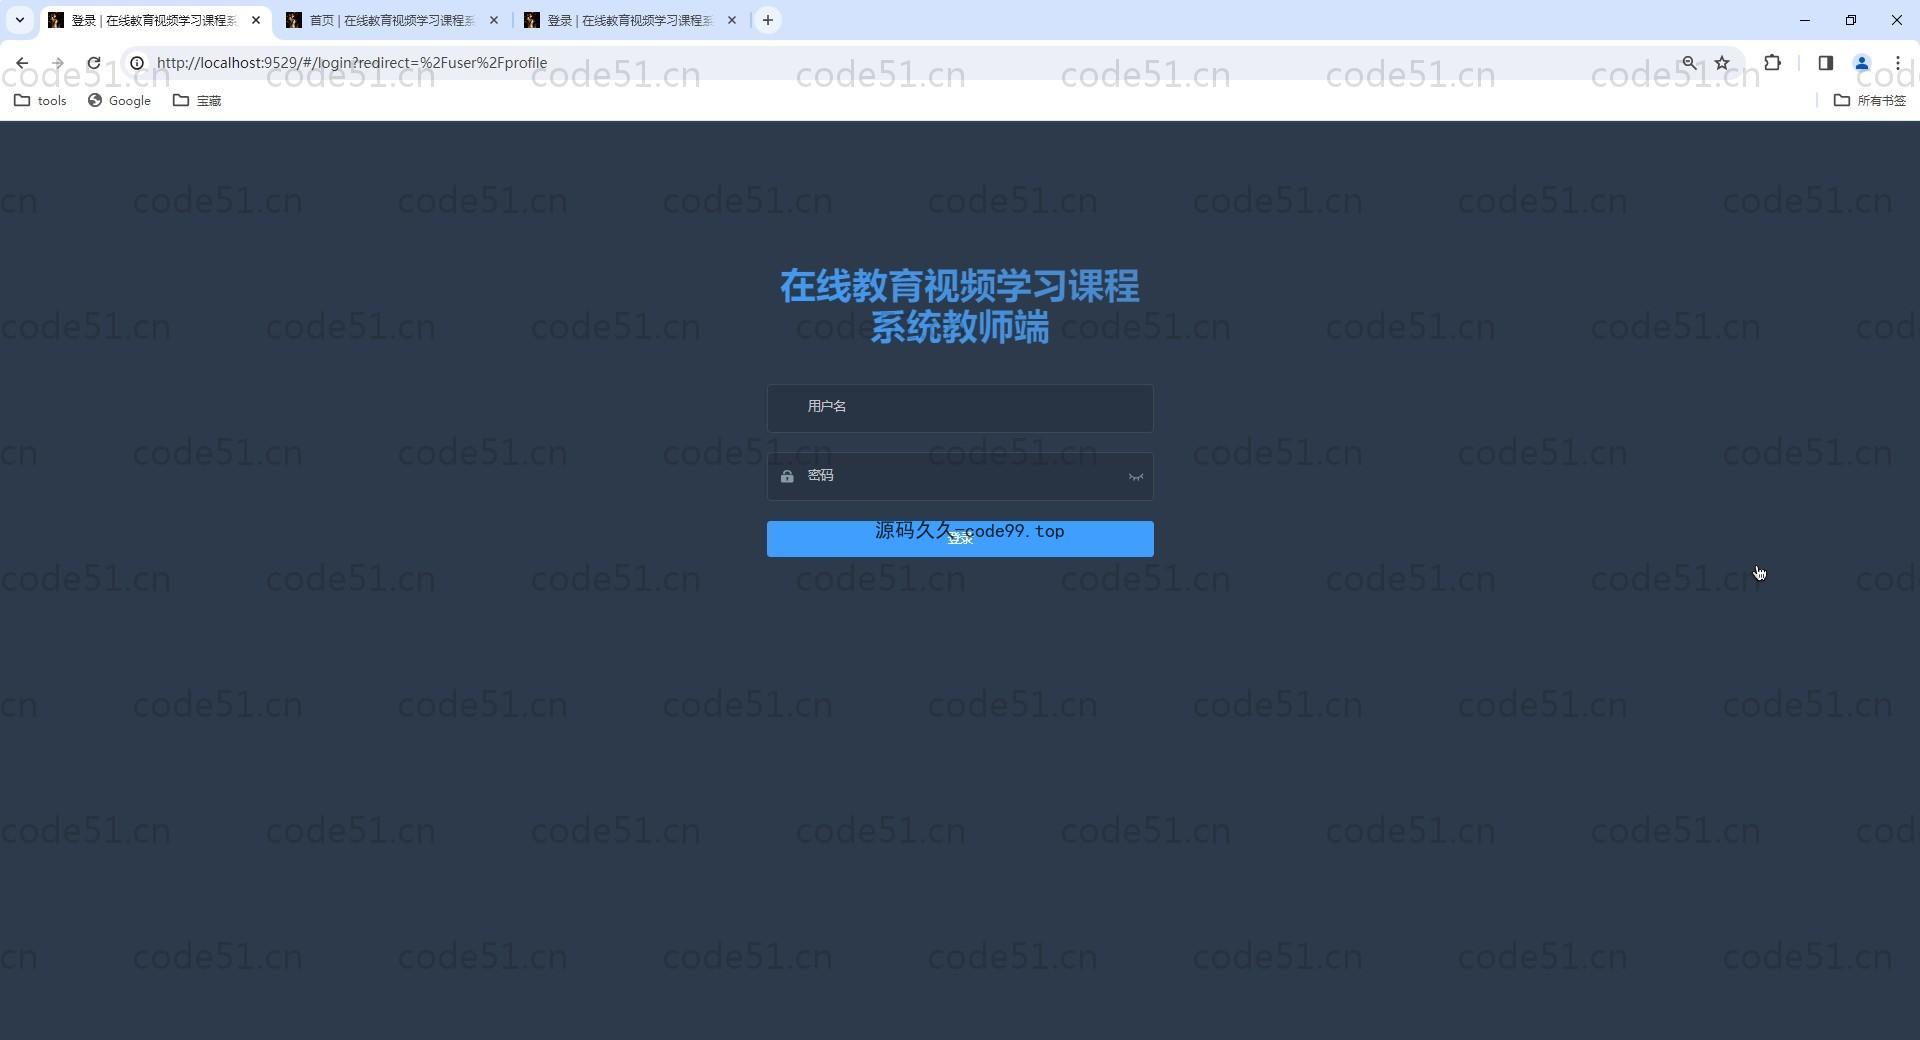Select the first 登录 tab
1920x1040 pixels.
[x=153, y=20]
